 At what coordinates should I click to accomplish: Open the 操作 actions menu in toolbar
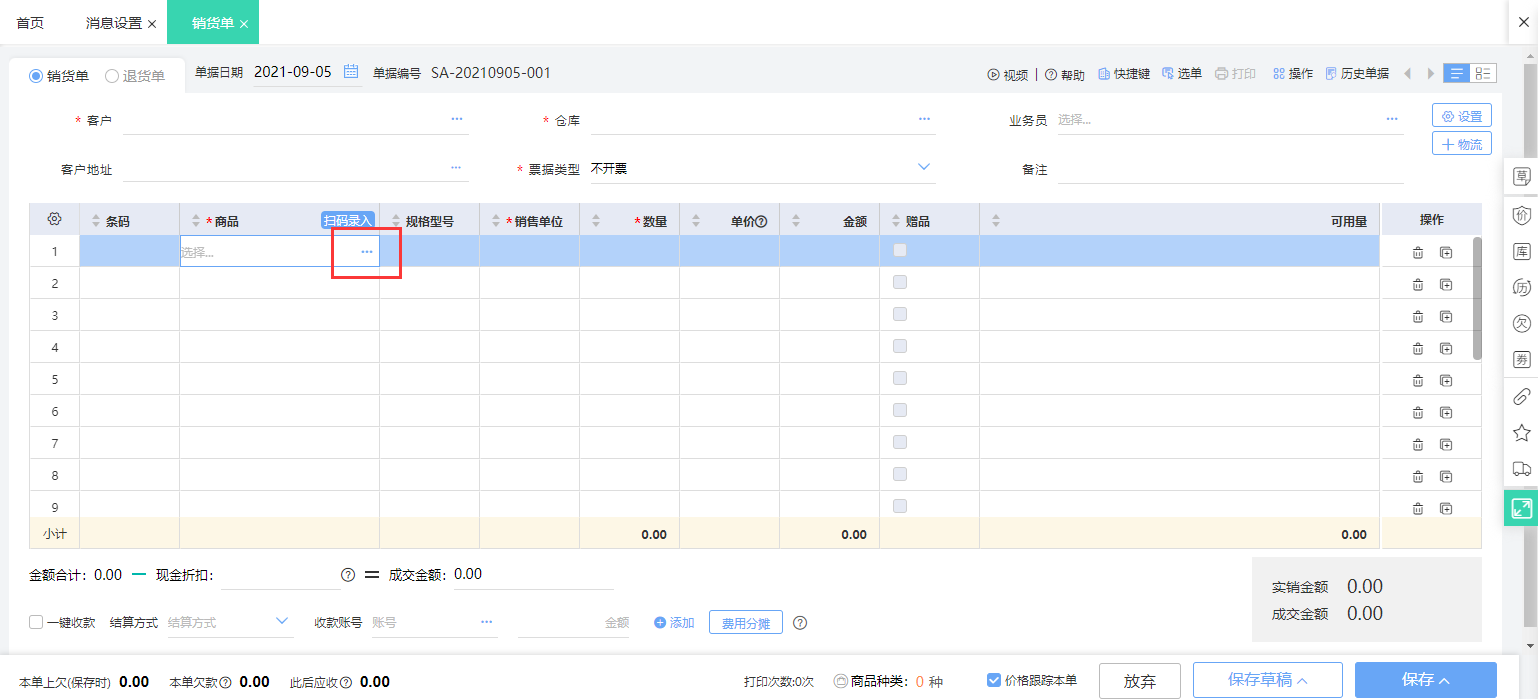click(x=1293, y=74)
